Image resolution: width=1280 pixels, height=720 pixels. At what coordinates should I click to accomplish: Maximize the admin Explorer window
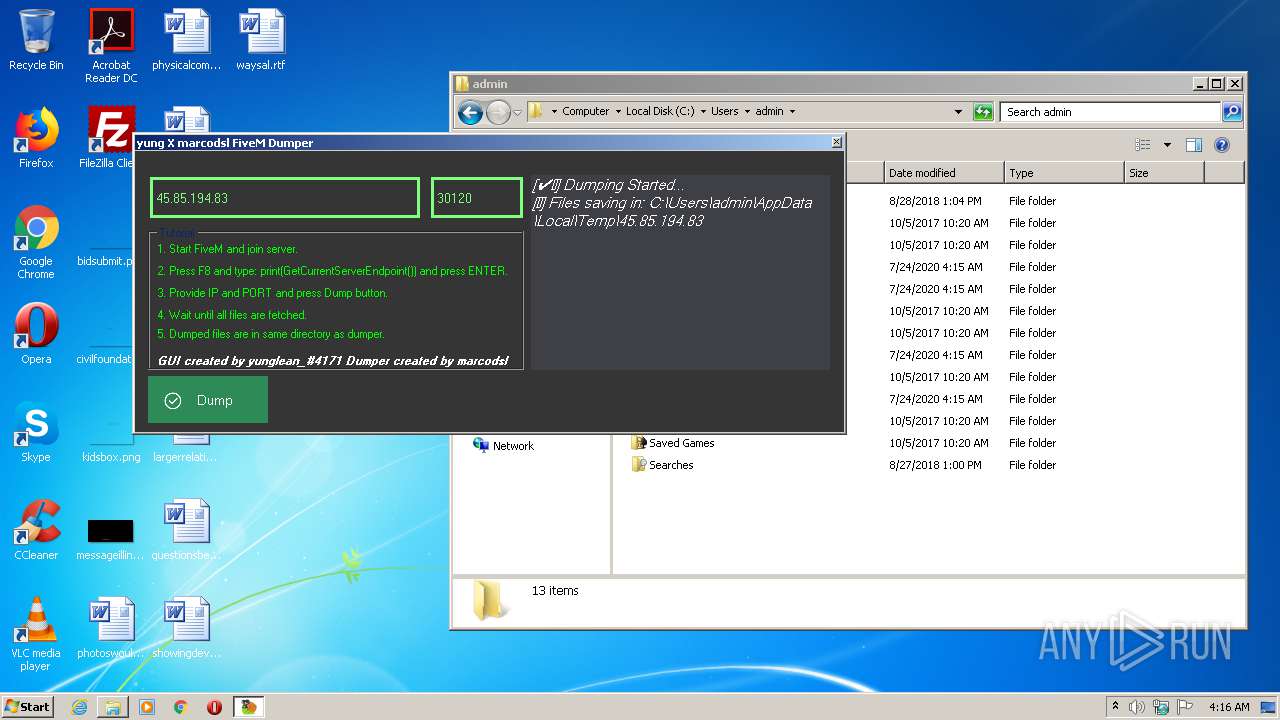[x=1216, y=84]
